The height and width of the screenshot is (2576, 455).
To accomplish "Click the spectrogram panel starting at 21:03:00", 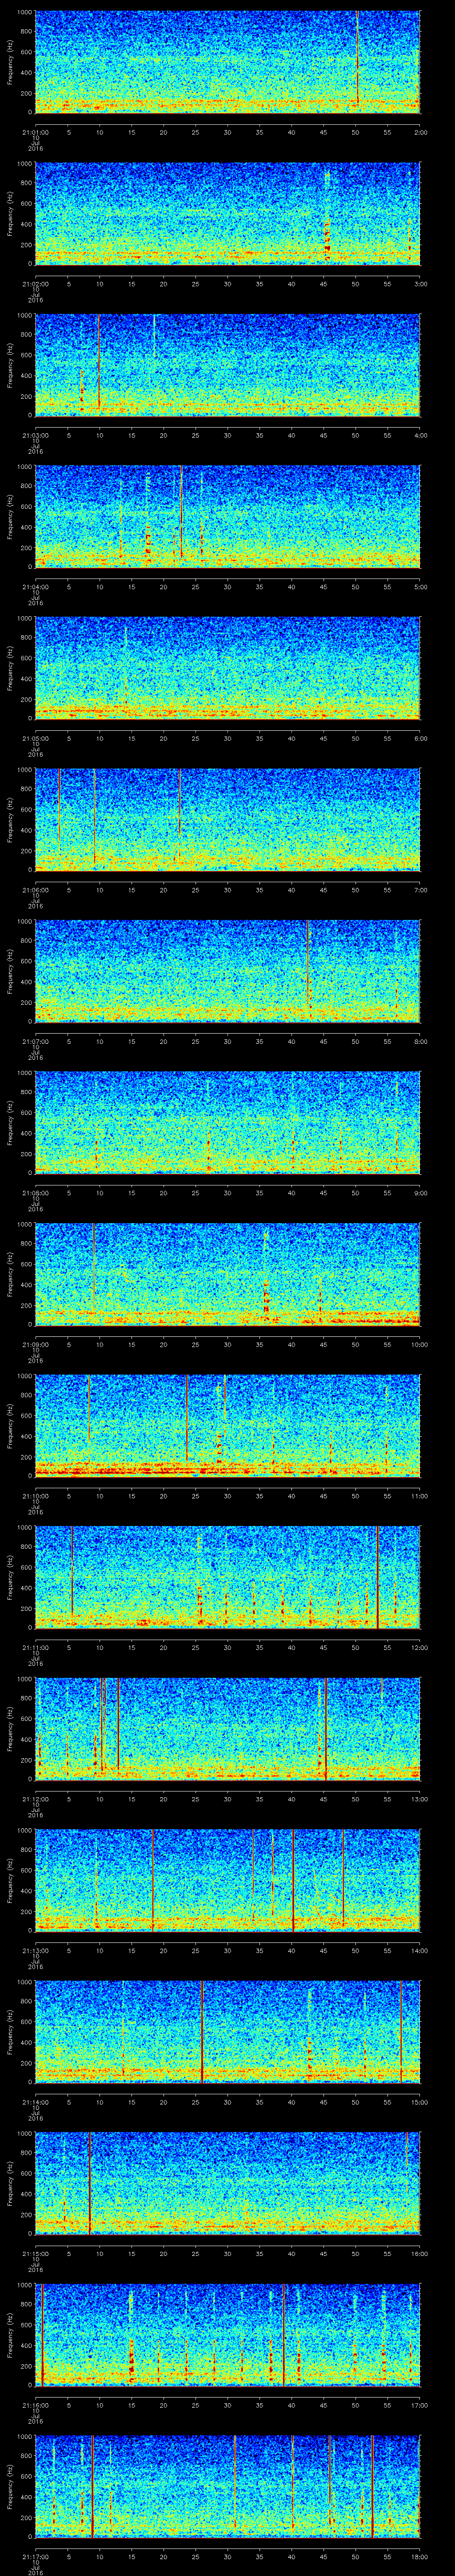I will pos(227,365).
